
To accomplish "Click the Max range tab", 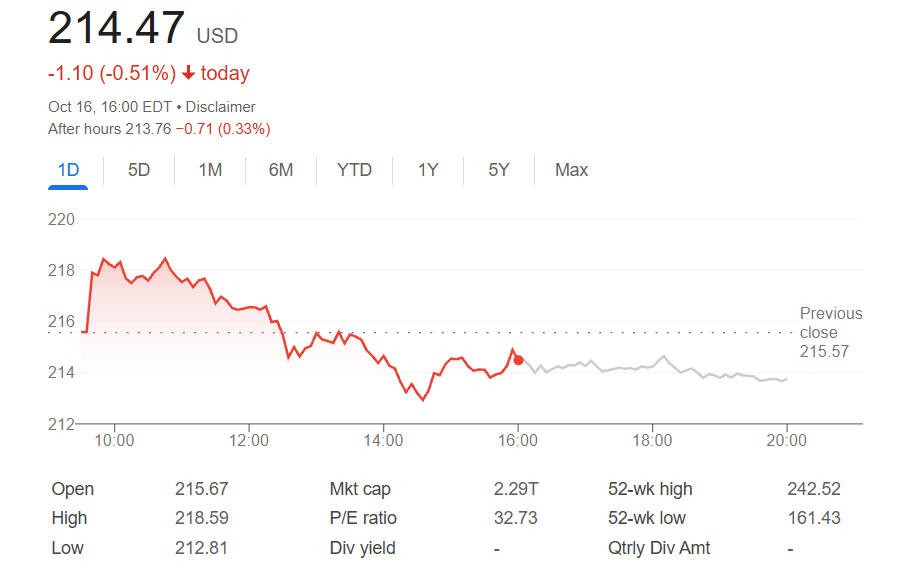I will point(571,170).
